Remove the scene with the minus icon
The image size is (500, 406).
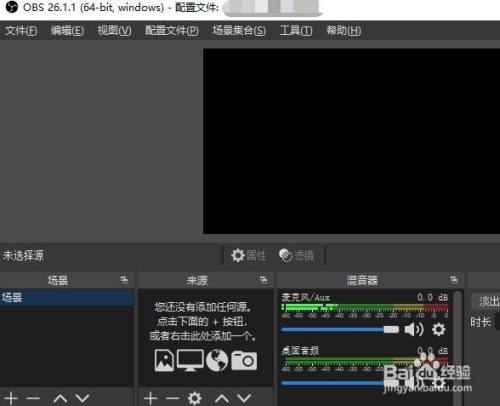tap(33, 398)
